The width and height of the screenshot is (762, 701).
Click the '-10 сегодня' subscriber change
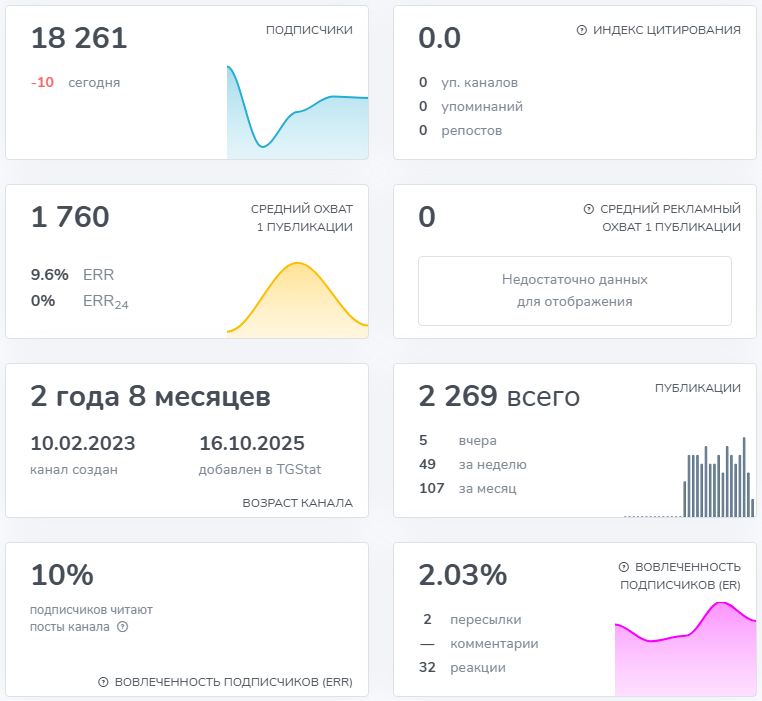coord(75,83)
